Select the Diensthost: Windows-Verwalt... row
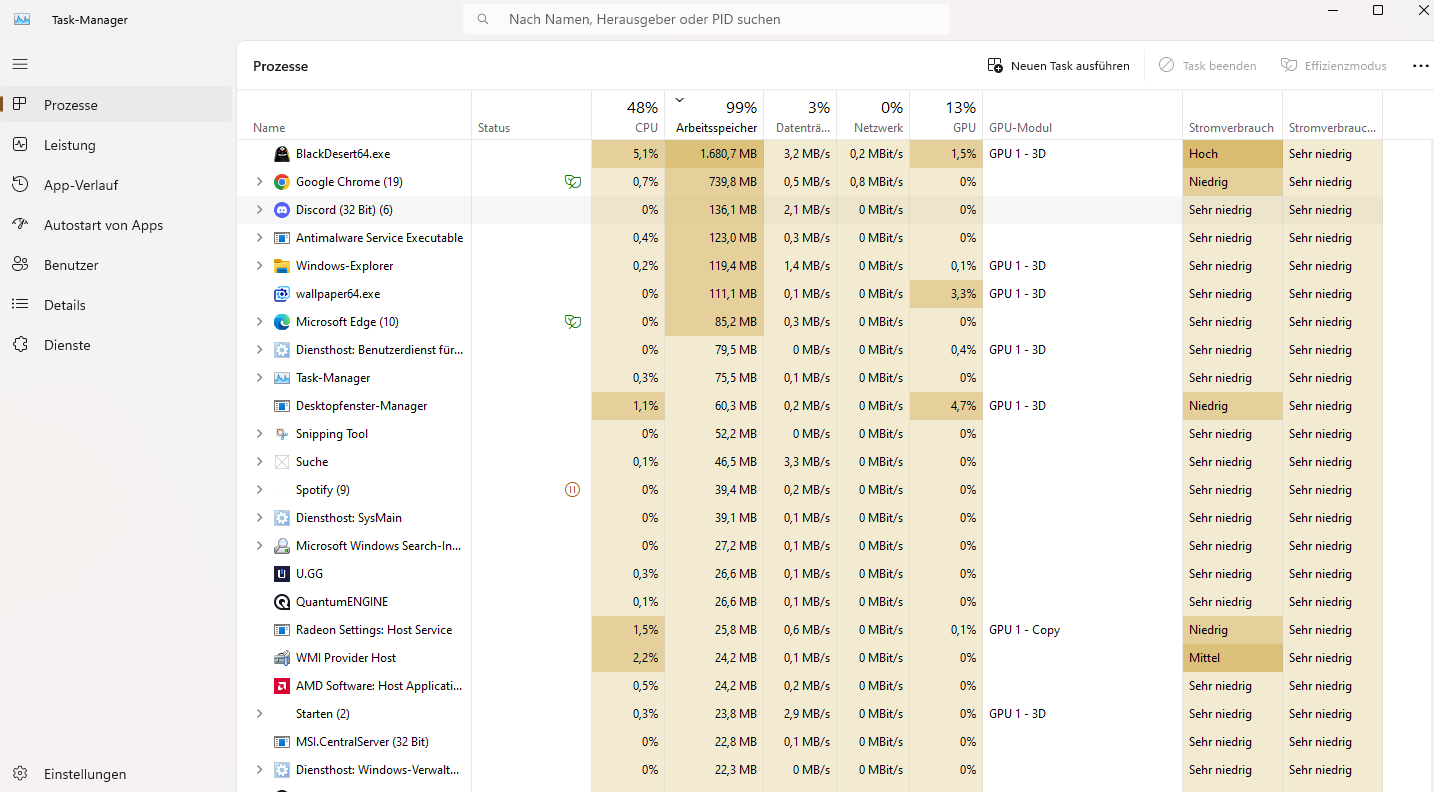This screenshot has height=792, width=1434. [x=810, y=770]
